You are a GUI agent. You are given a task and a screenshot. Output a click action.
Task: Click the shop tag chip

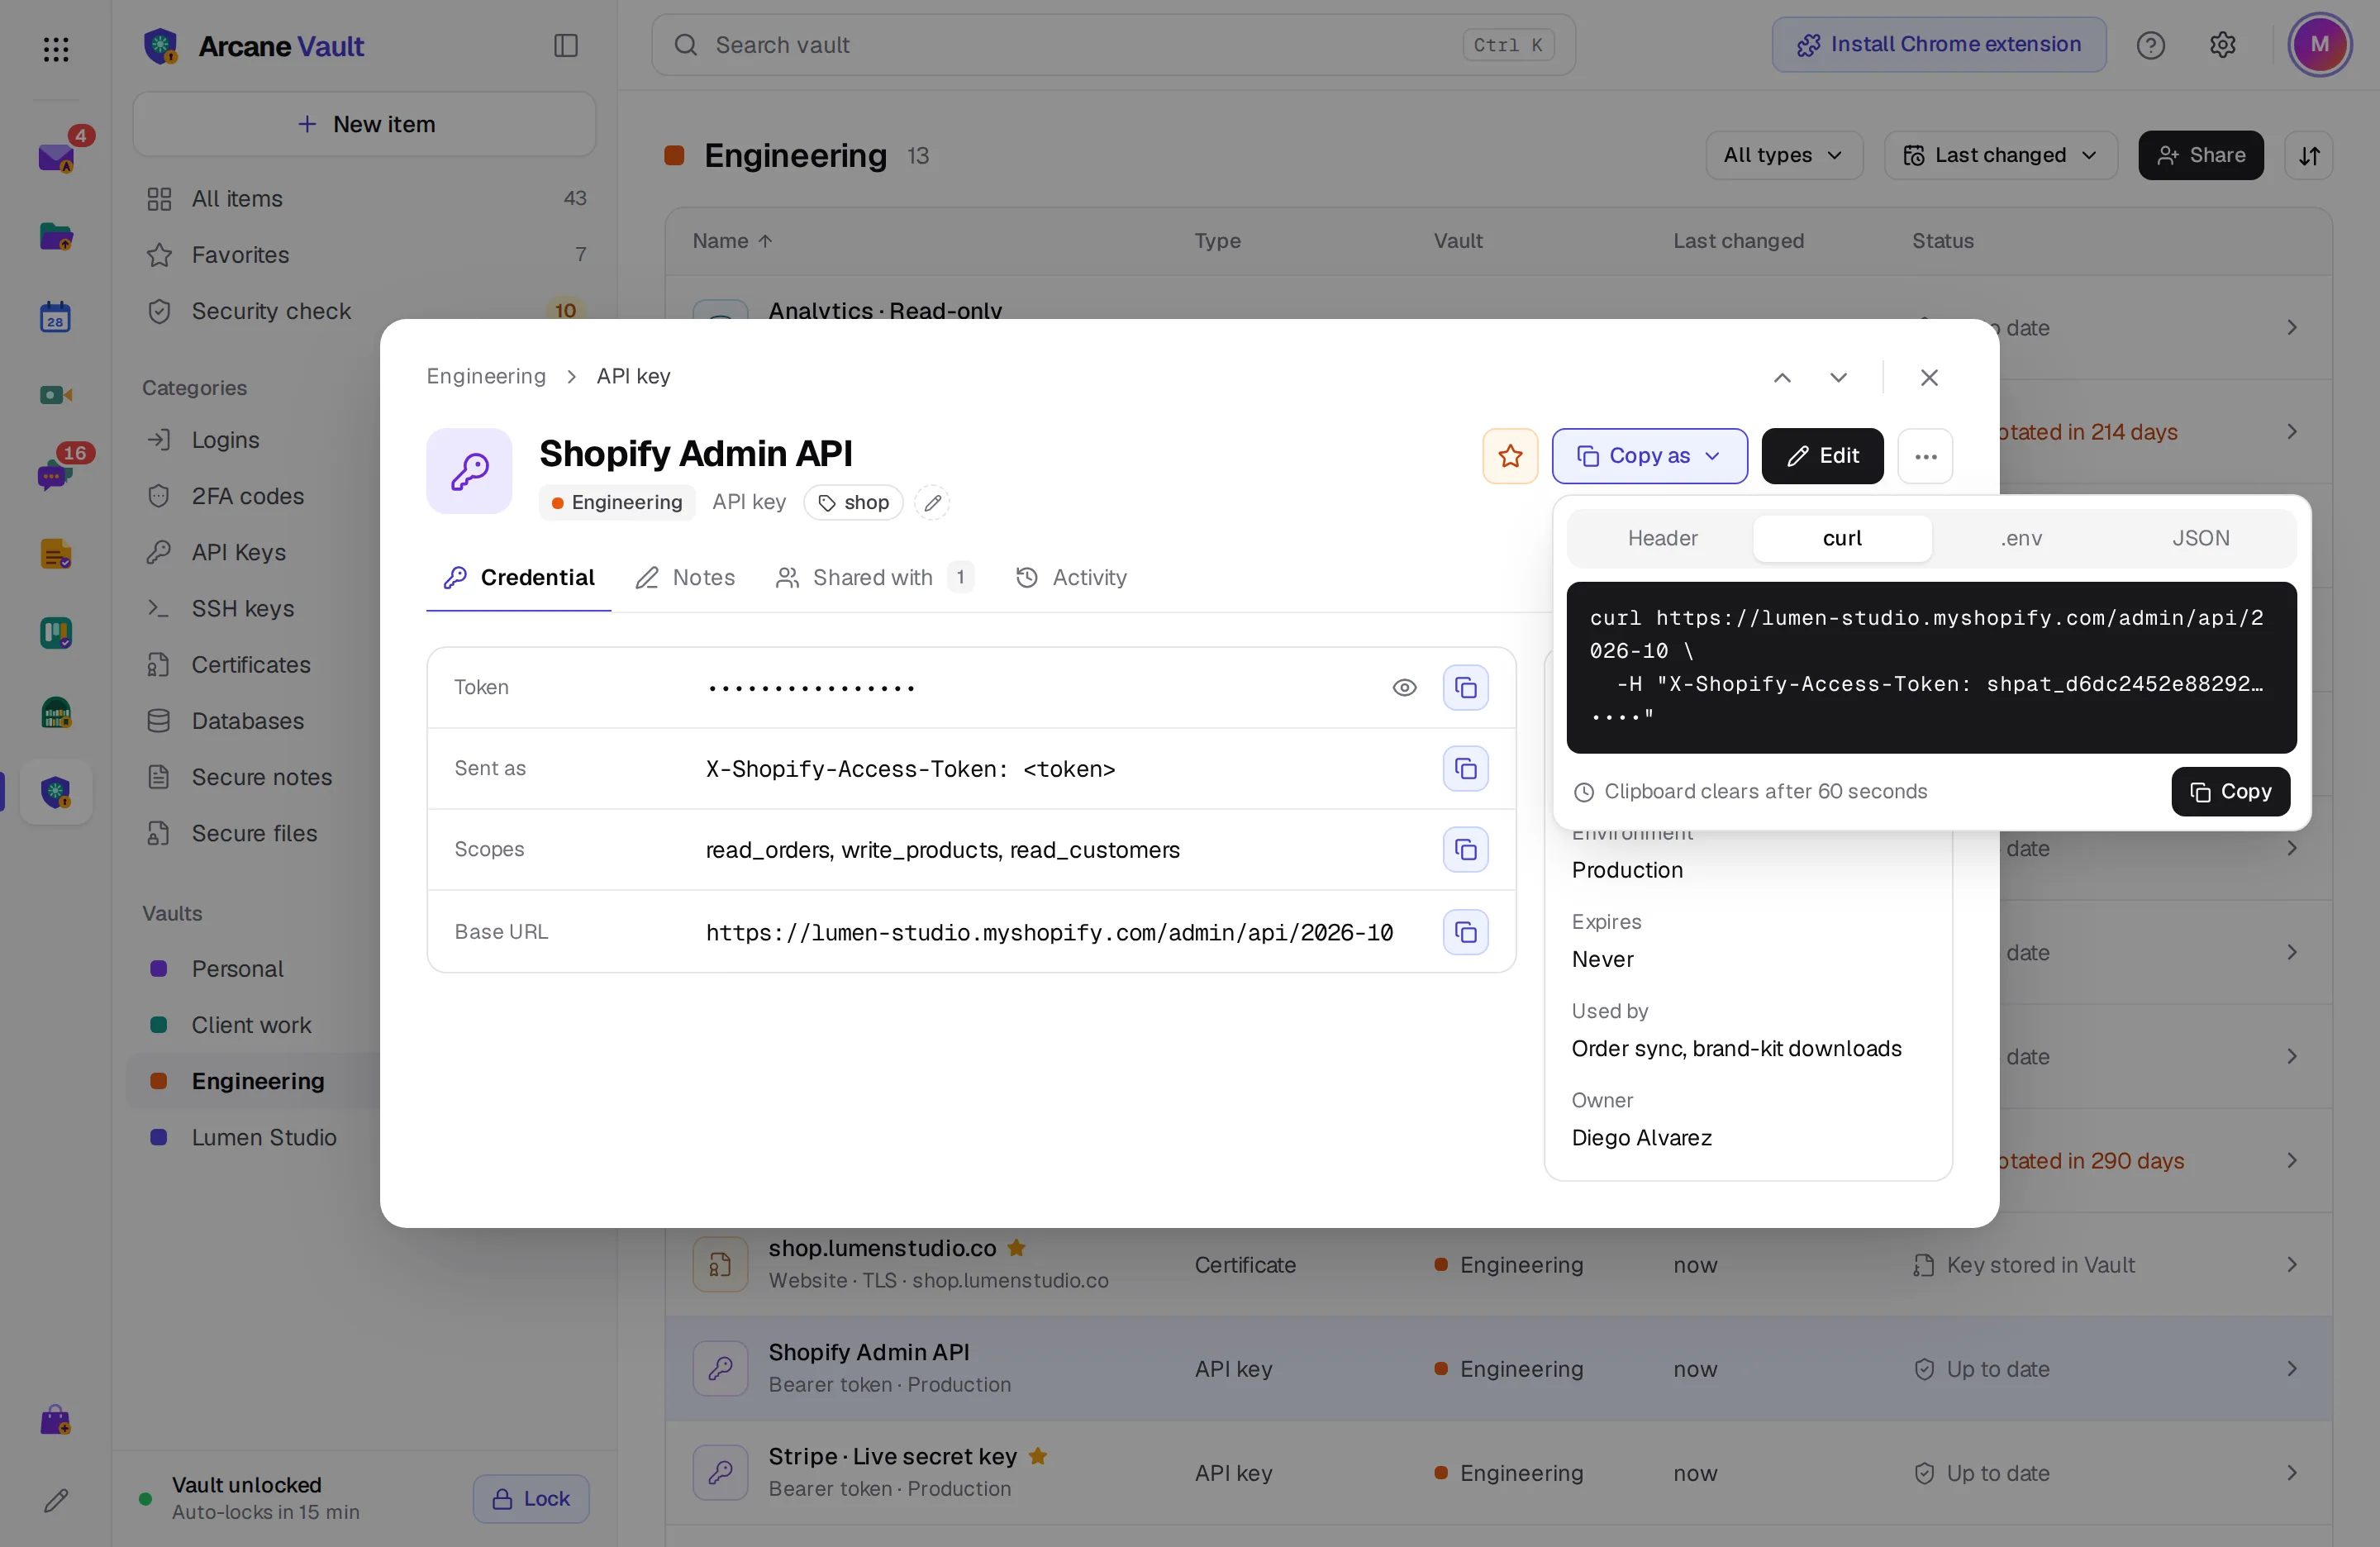[853, 502]
